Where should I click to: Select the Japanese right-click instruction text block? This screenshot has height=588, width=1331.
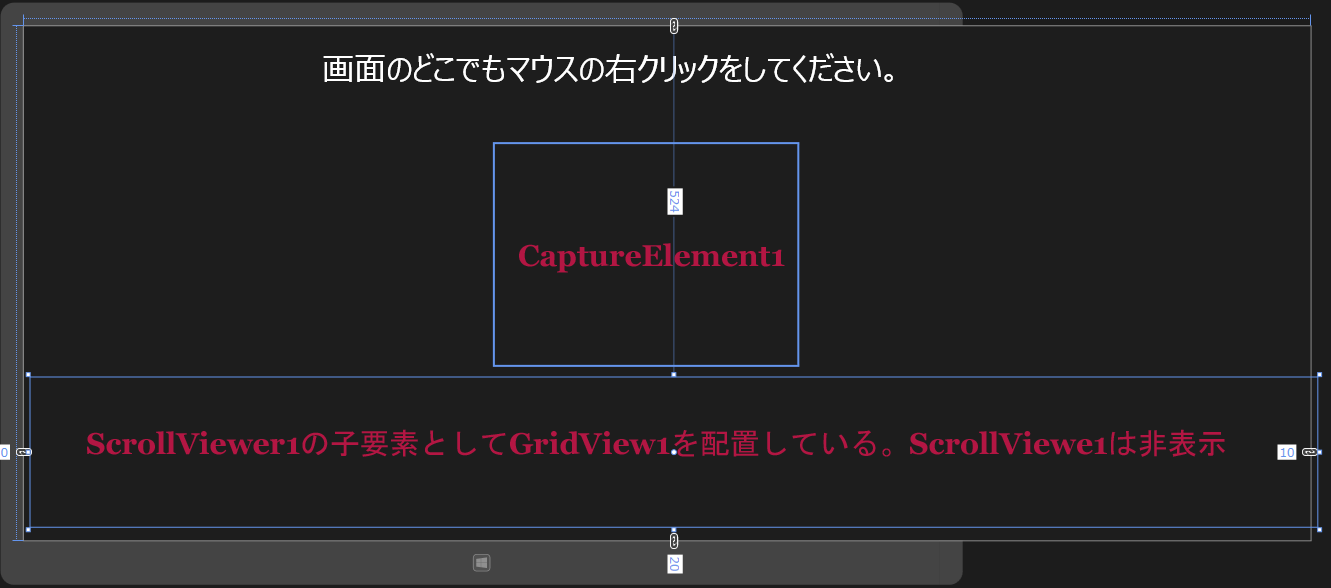tap(608, 70)
